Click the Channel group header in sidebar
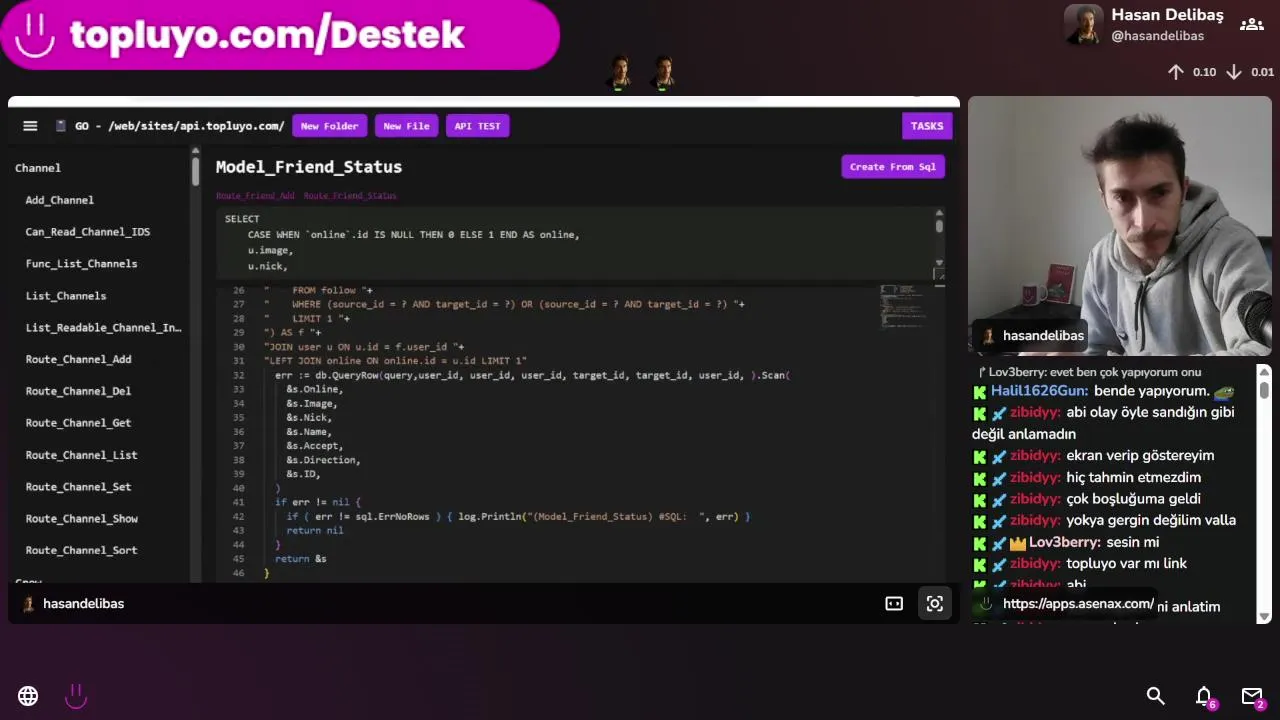 [38, 168]
